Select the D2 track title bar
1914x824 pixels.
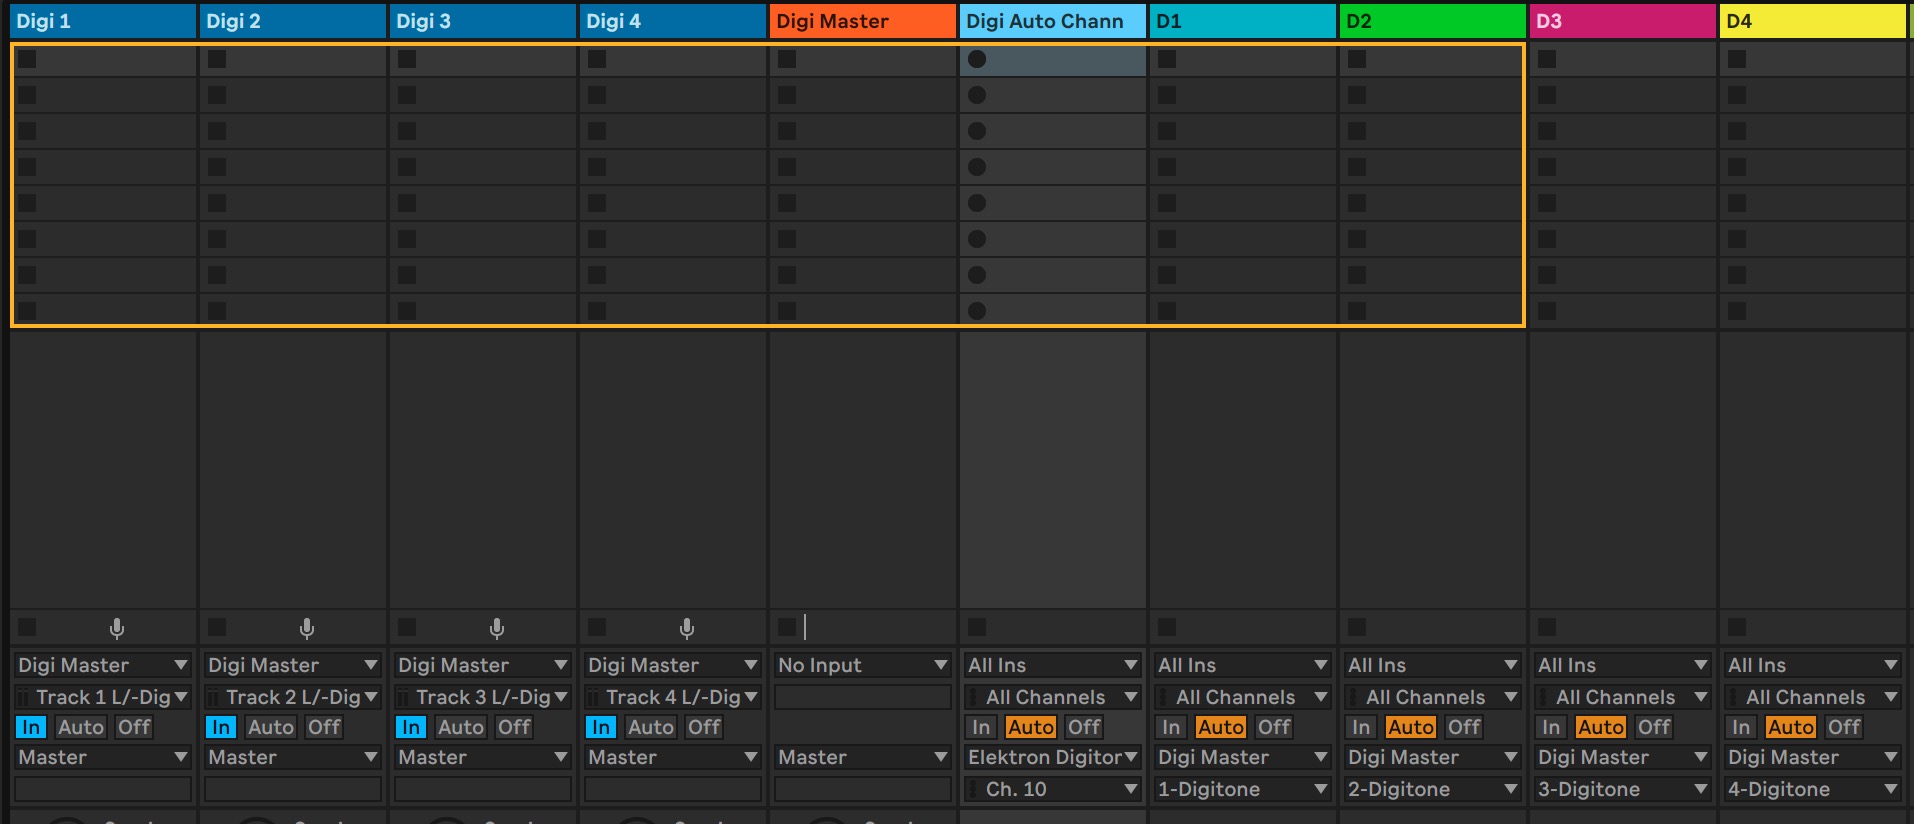[1432, 21]
